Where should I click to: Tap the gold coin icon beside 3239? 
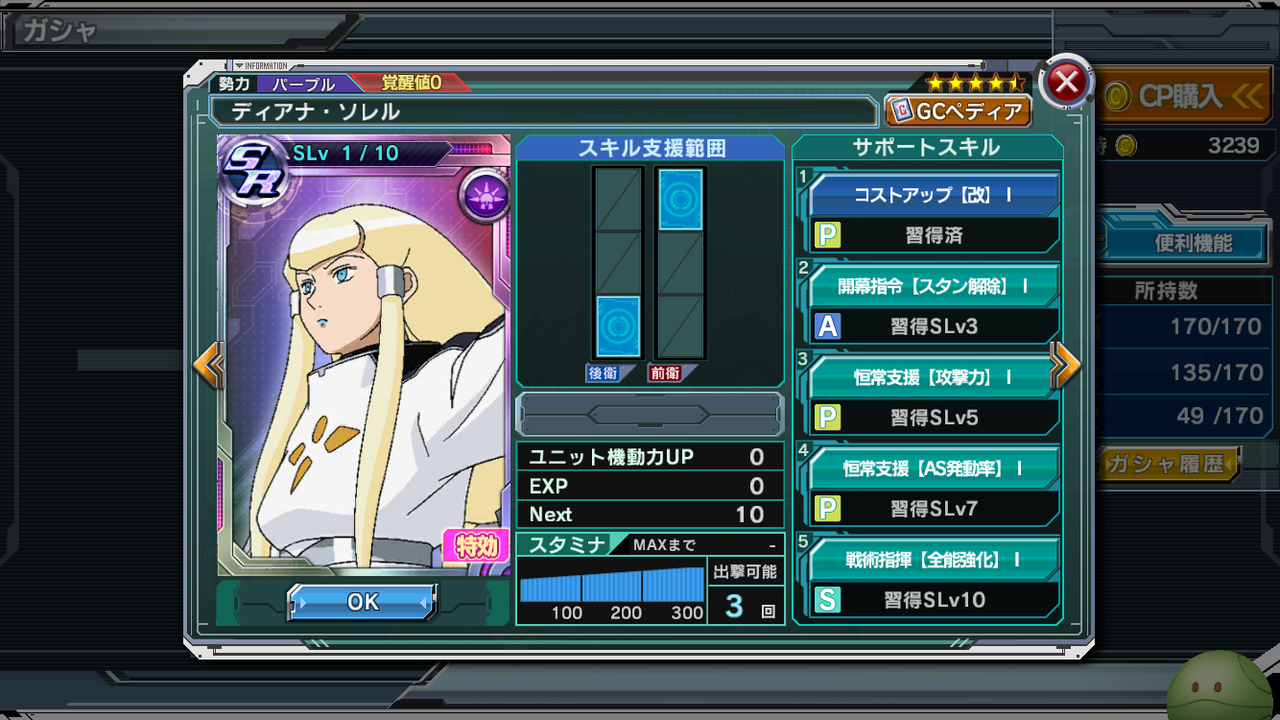[1126, 146]
